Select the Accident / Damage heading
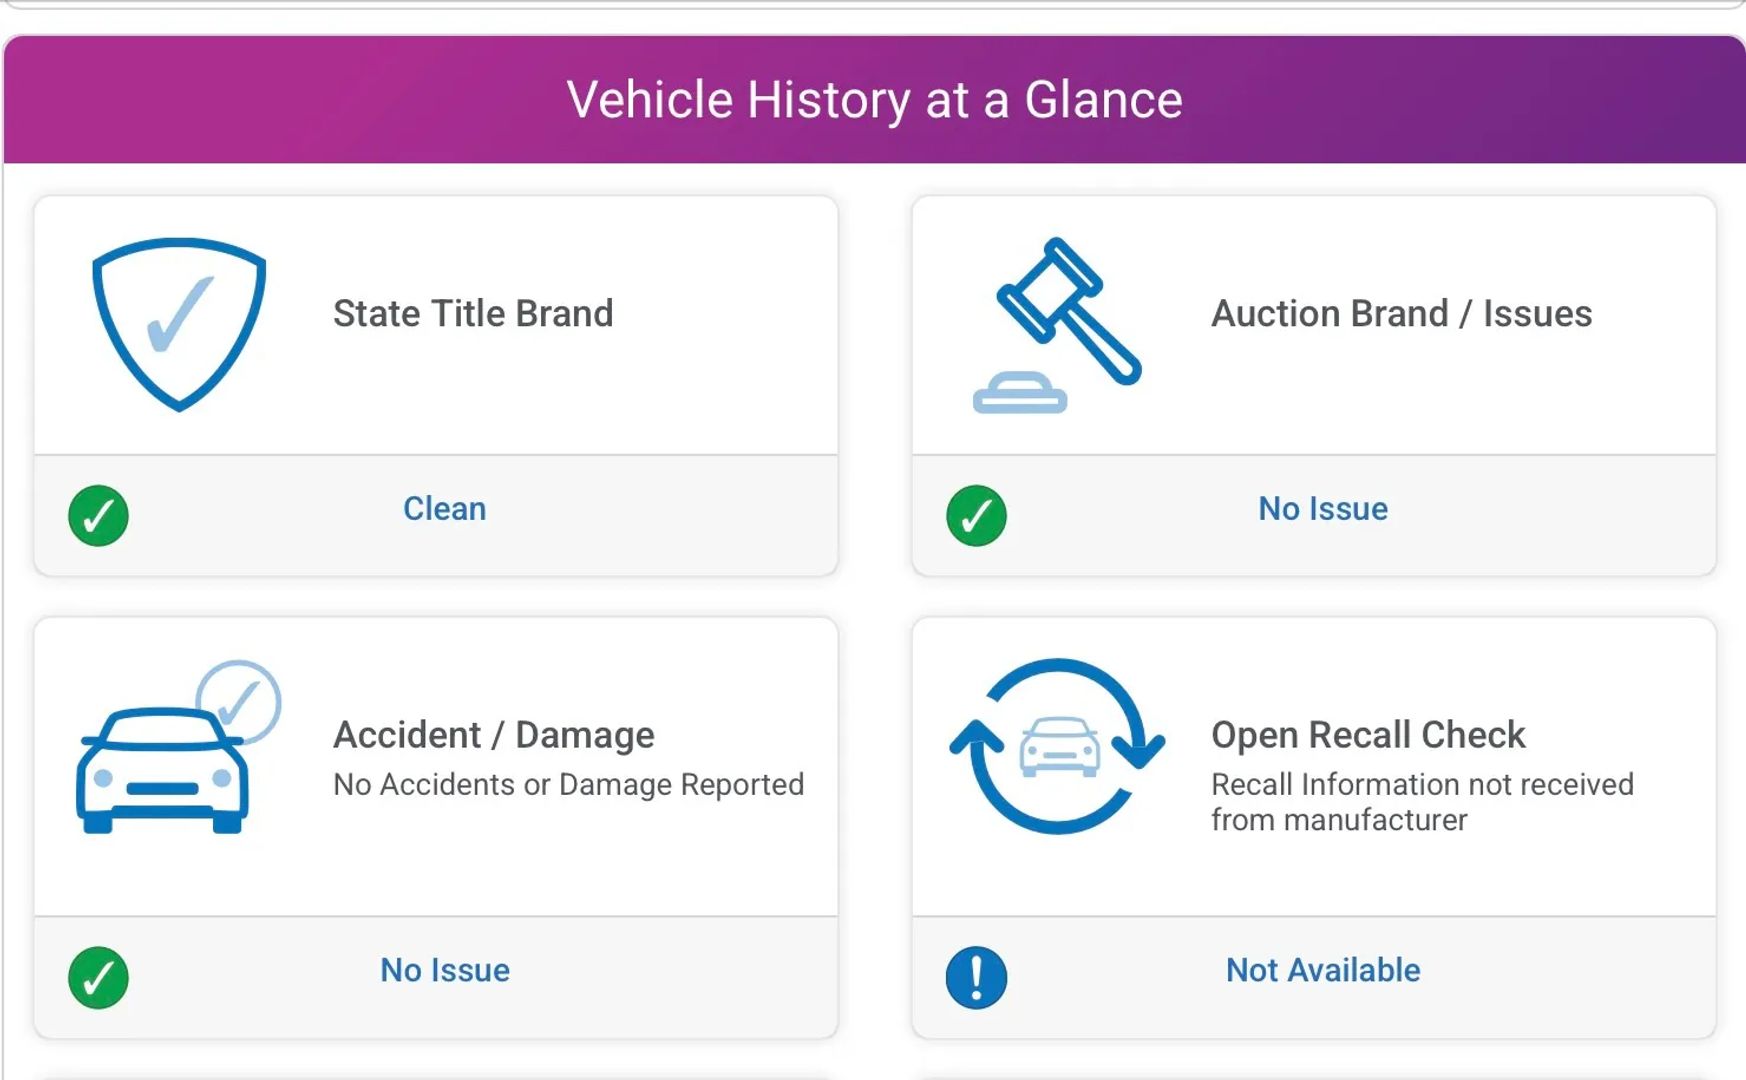This screenshot has height=1080, width=1746. click(493, 735)
